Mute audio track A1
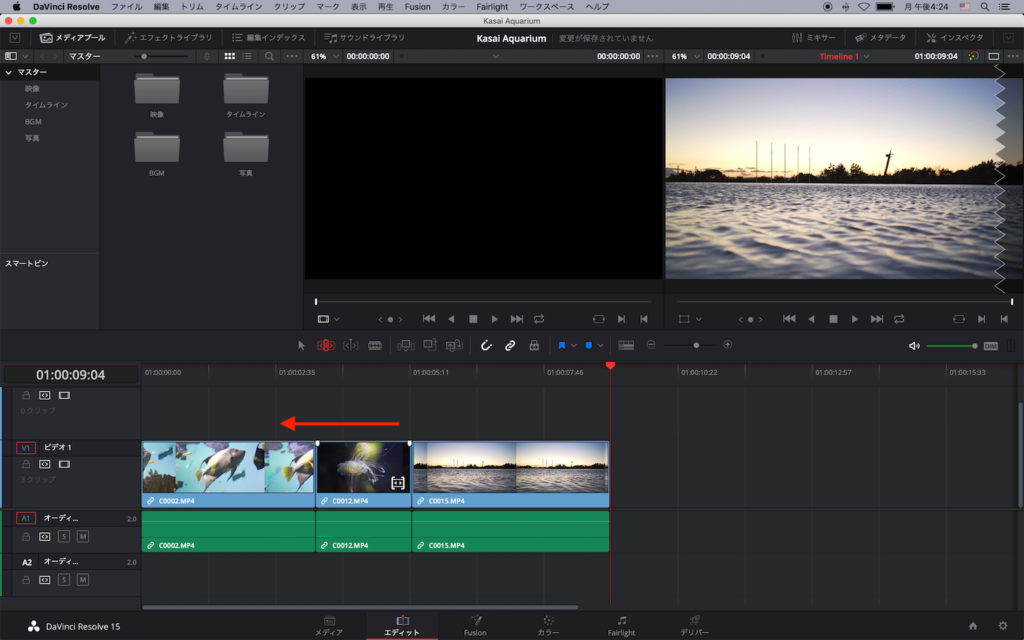 pyautogui.click(x=83, y=537)
